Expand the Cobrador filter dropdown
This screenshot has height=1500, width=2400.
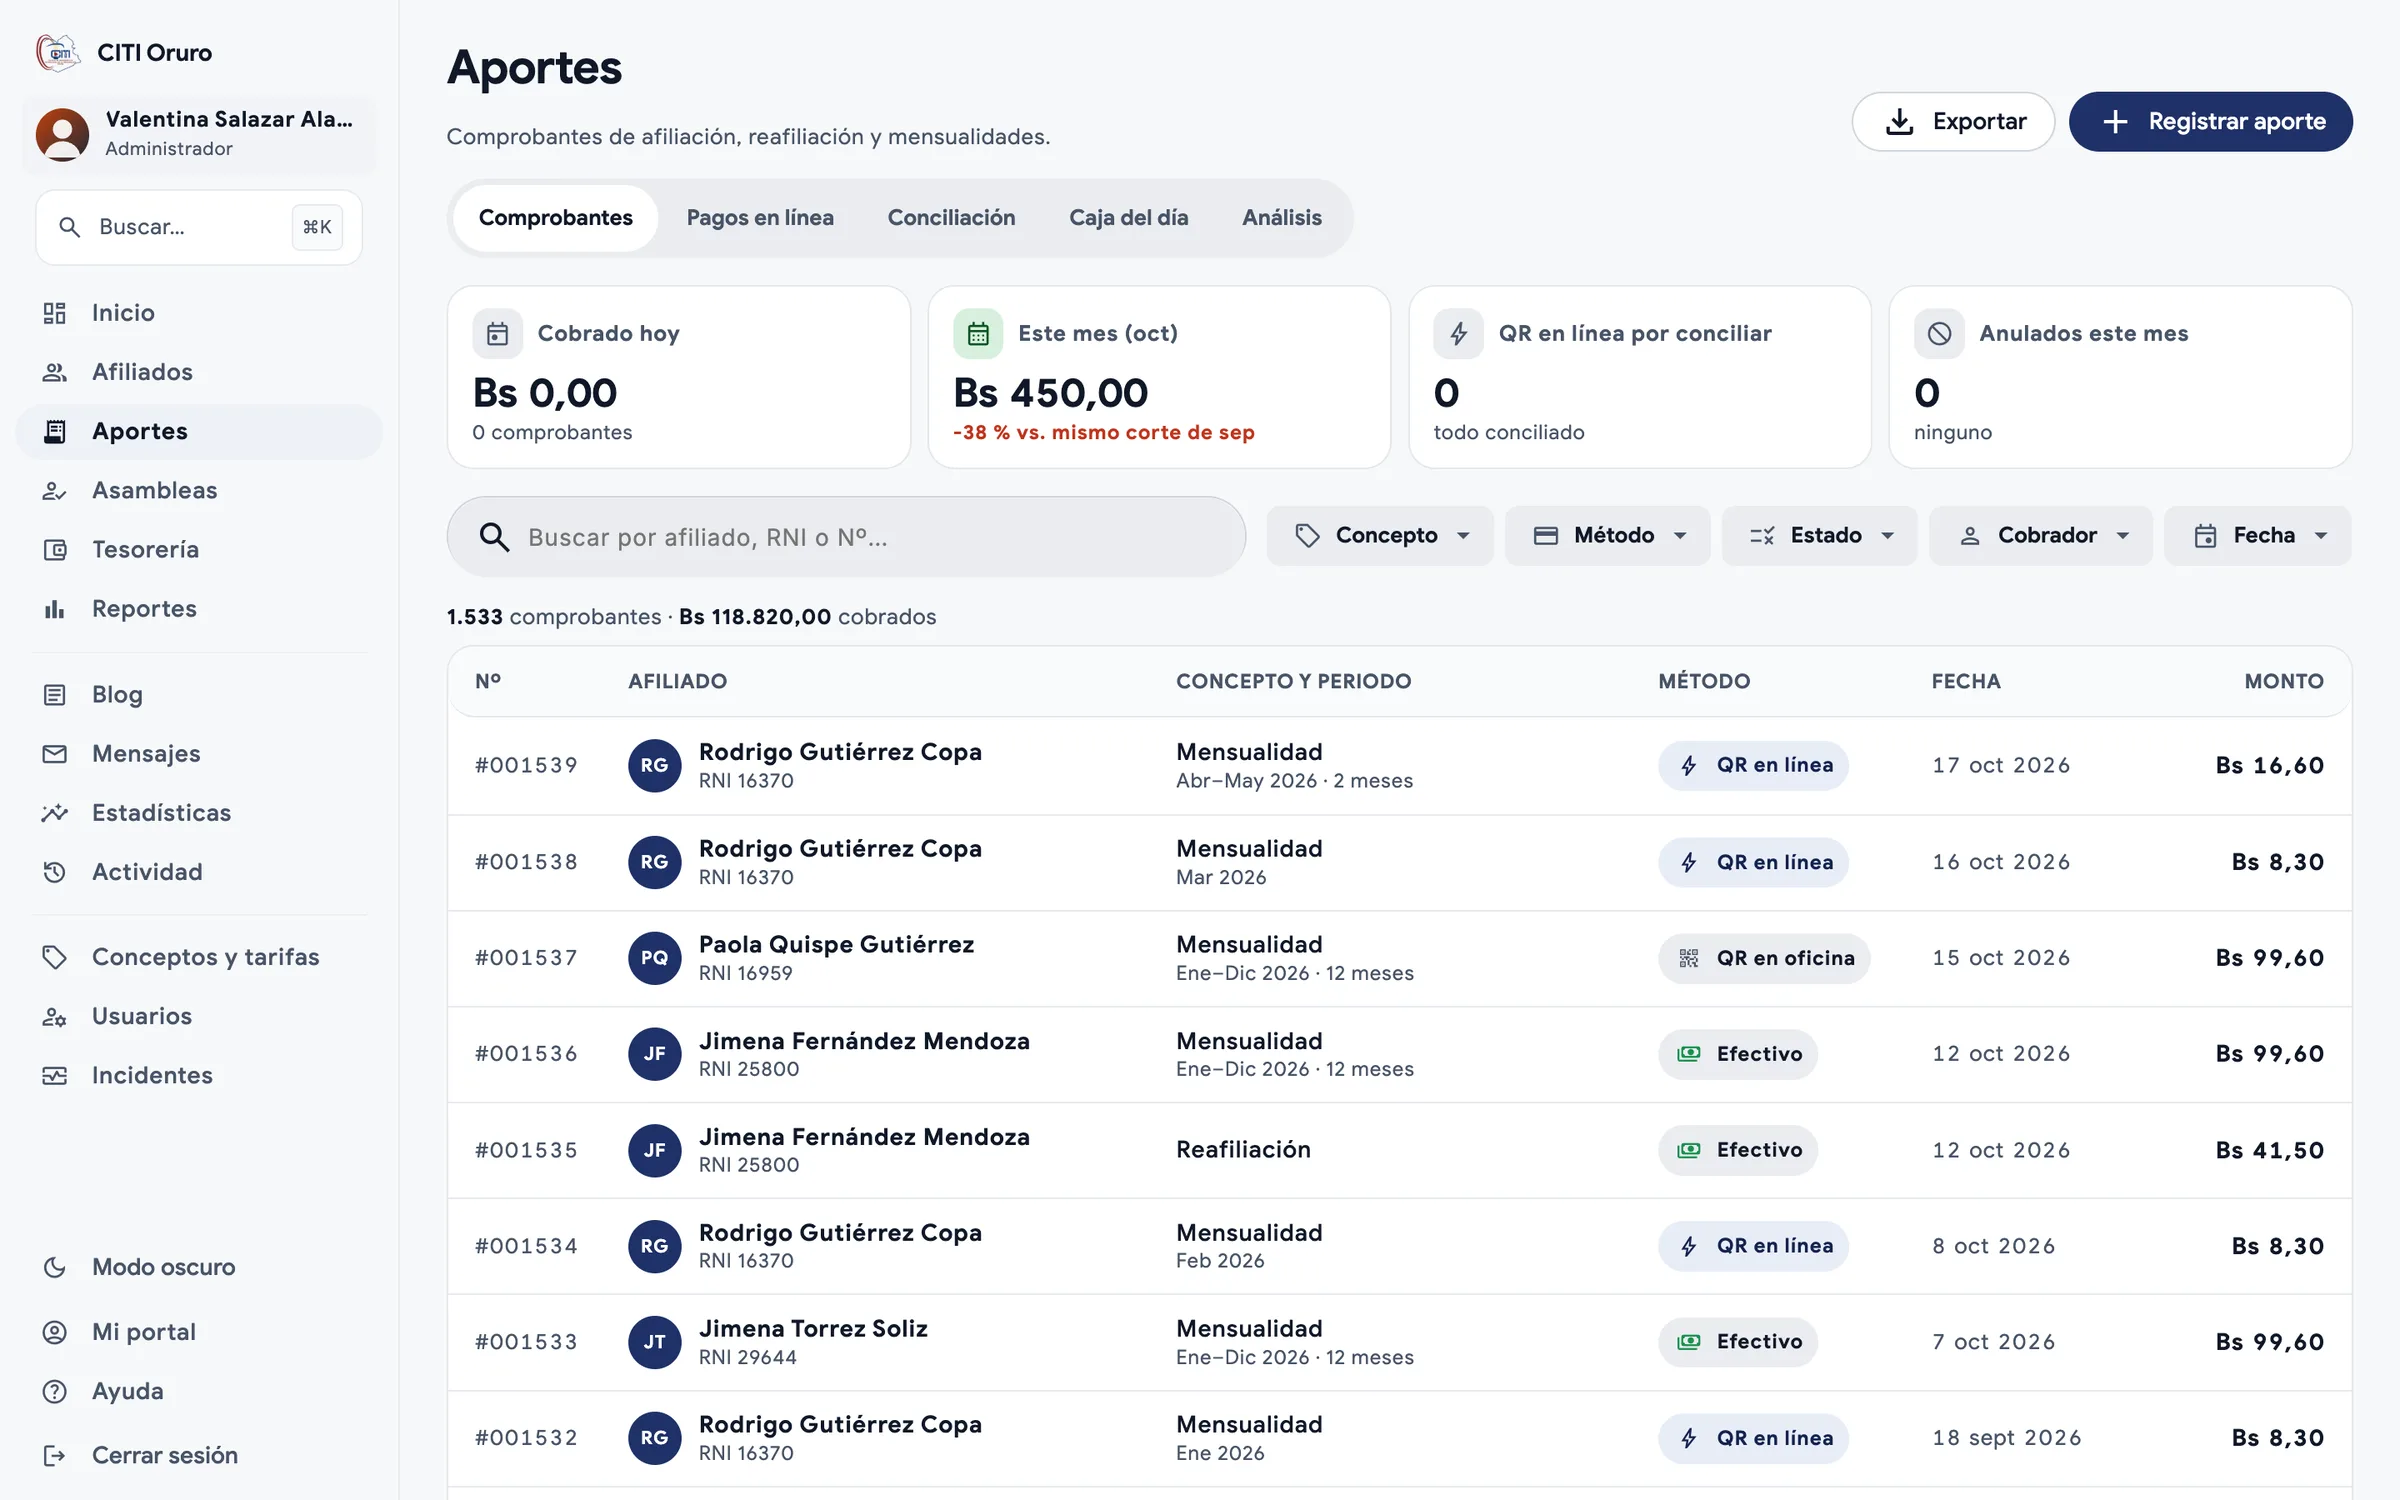click(x=2041, y=536)
